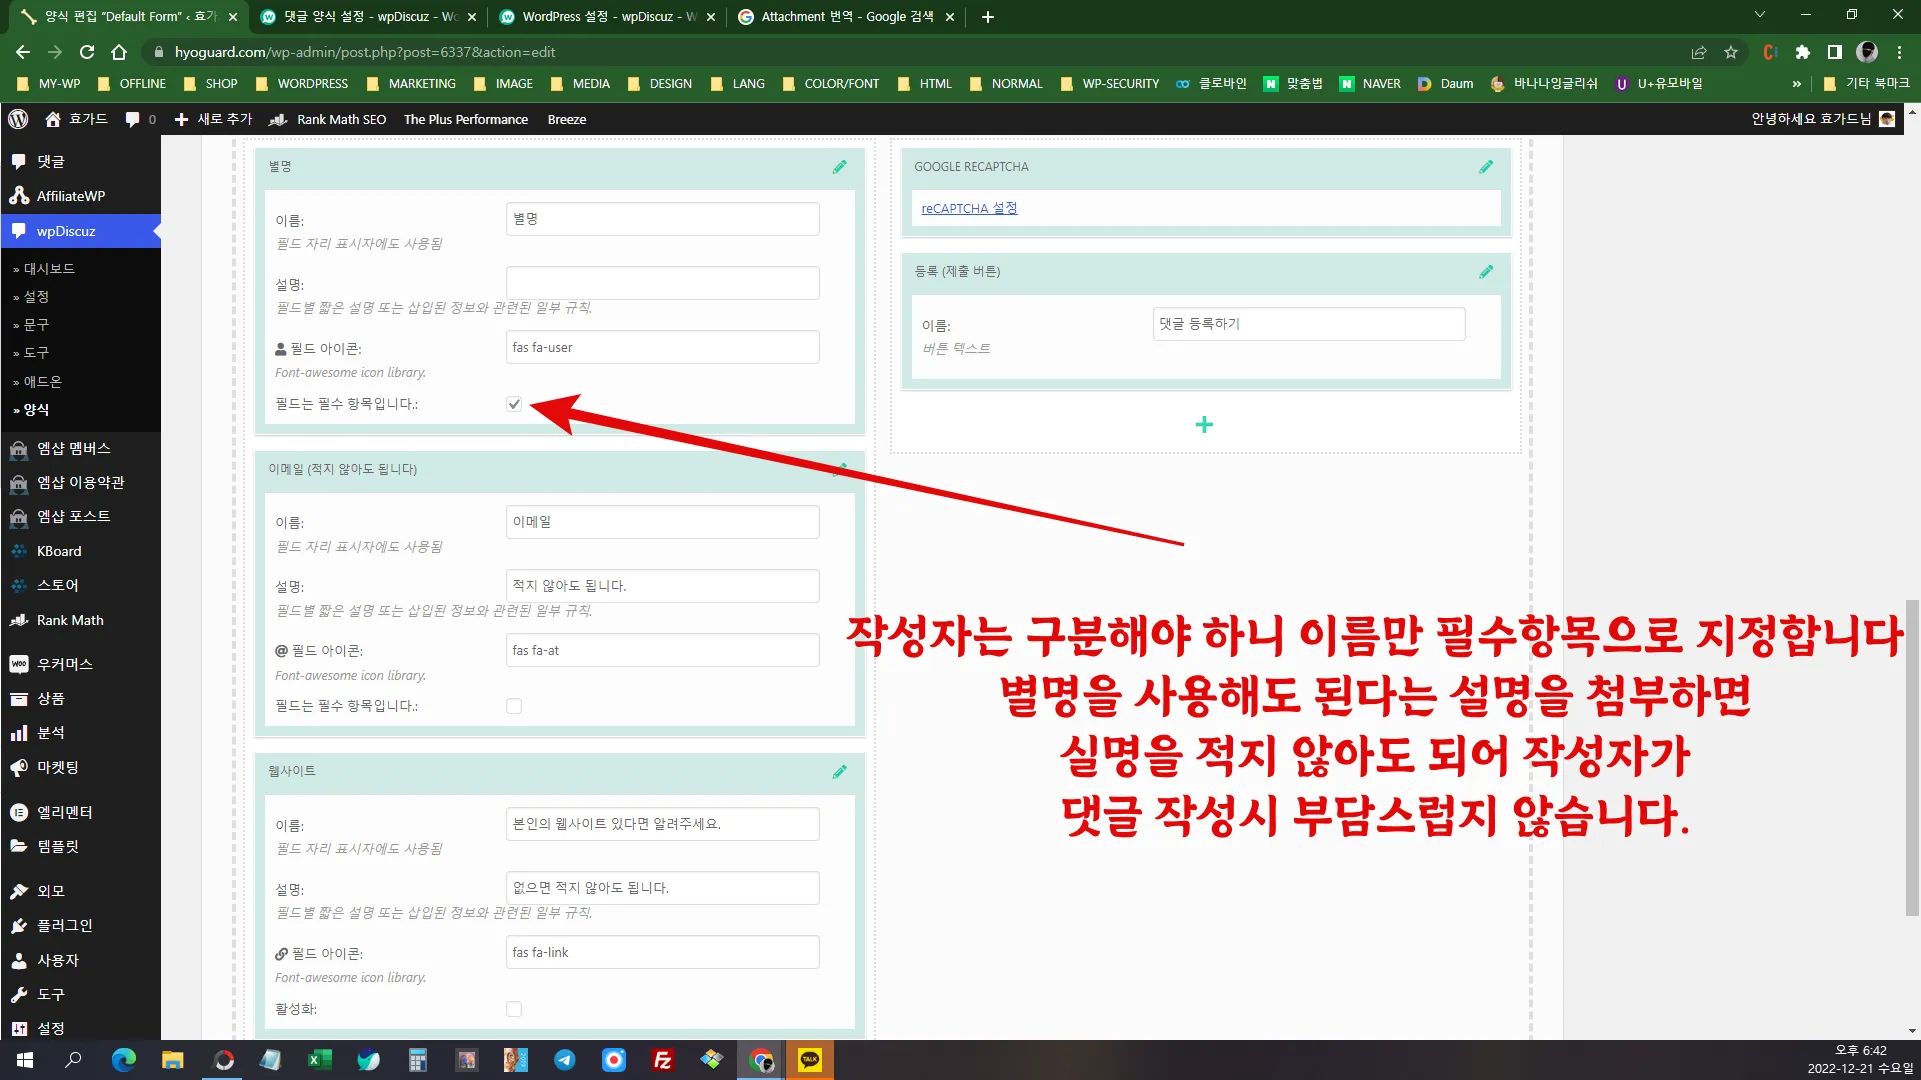Click browser address bar URL
1921x1080 pixels.
click(x=365, y=52)
